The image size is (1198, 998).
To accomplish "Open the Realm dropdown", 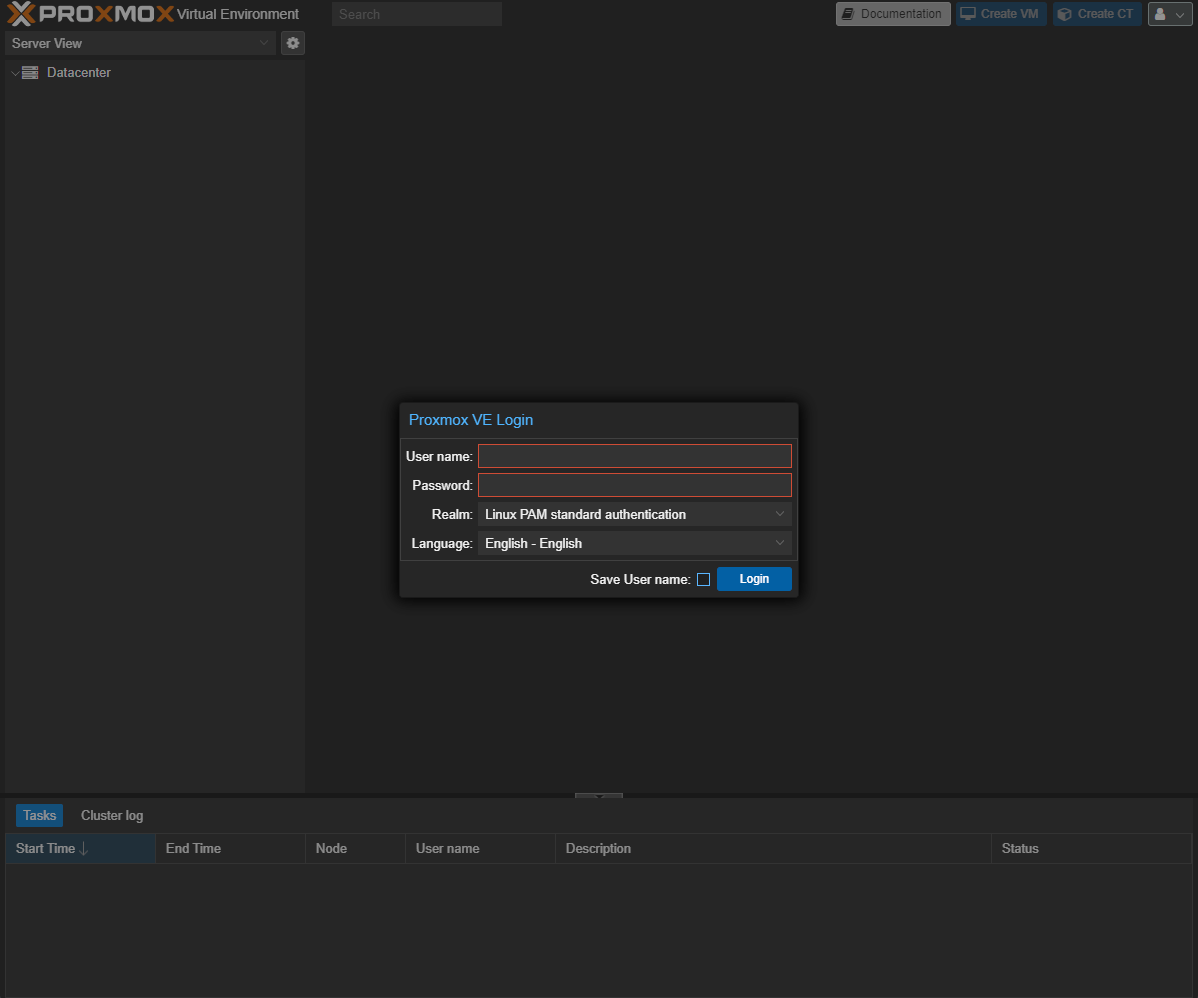I will (x=780, y=514).
